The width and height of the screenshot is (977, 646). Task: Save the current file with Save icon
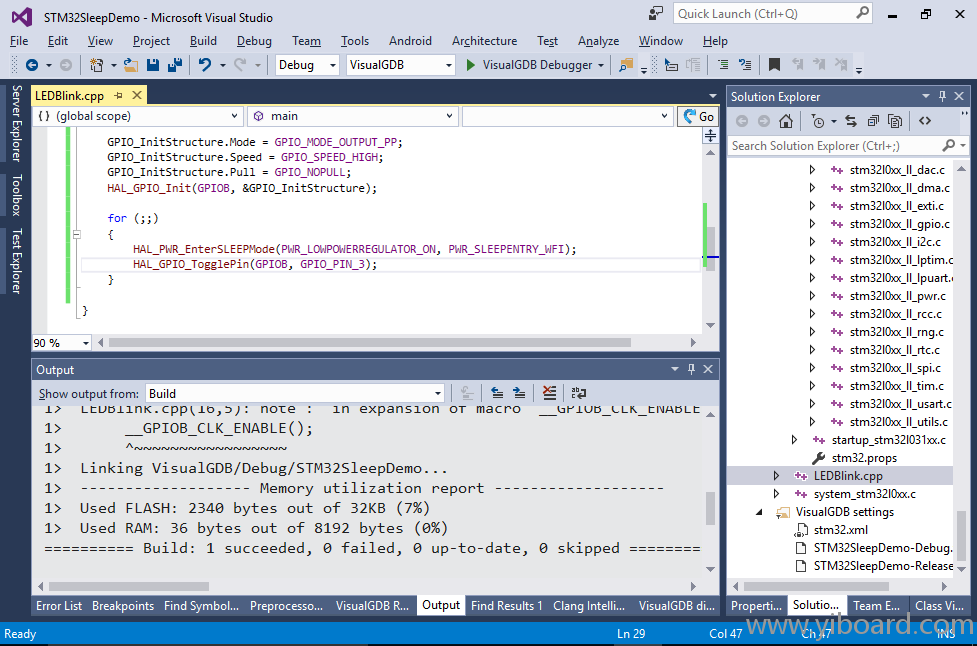(x=153, y=65)
